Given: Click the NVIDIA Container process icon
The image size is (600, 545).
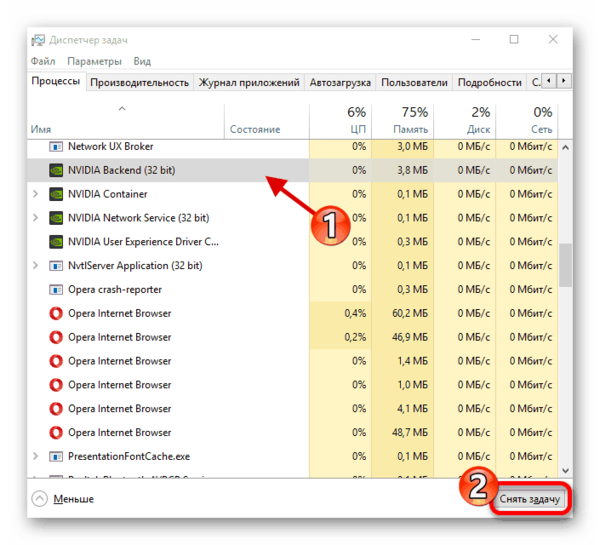Looking at the screenshot, I should coord(56,194).
